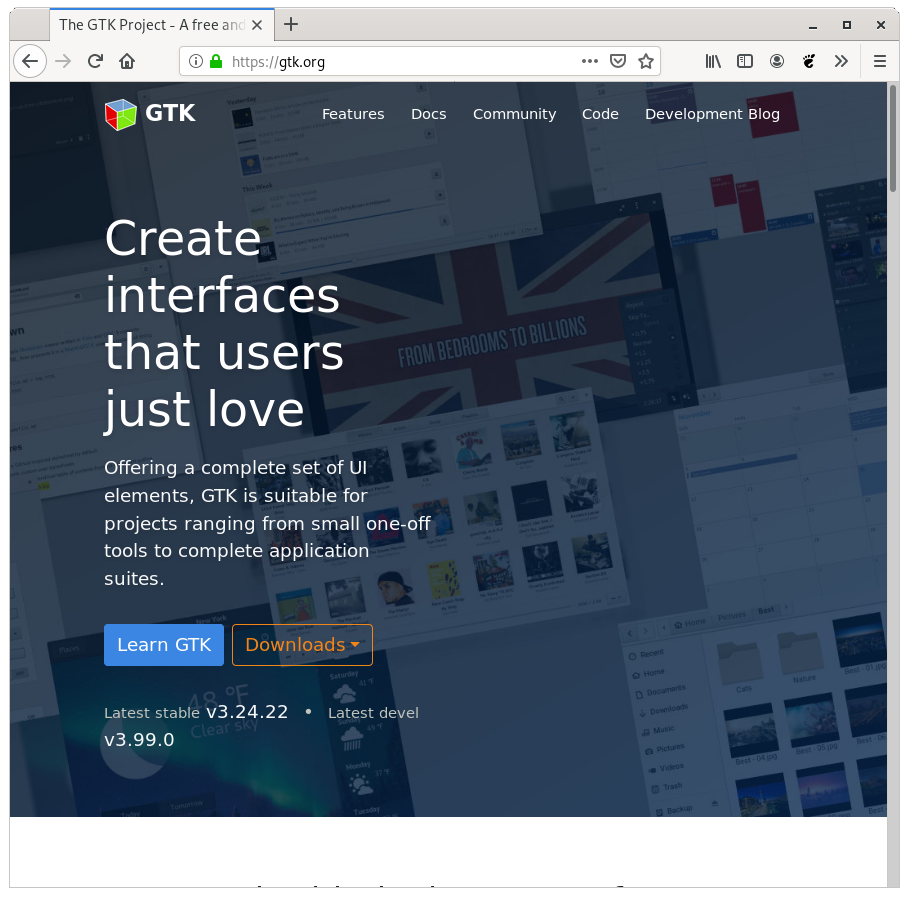
Task: Open the Docs page
Action: tap(428, 114)
